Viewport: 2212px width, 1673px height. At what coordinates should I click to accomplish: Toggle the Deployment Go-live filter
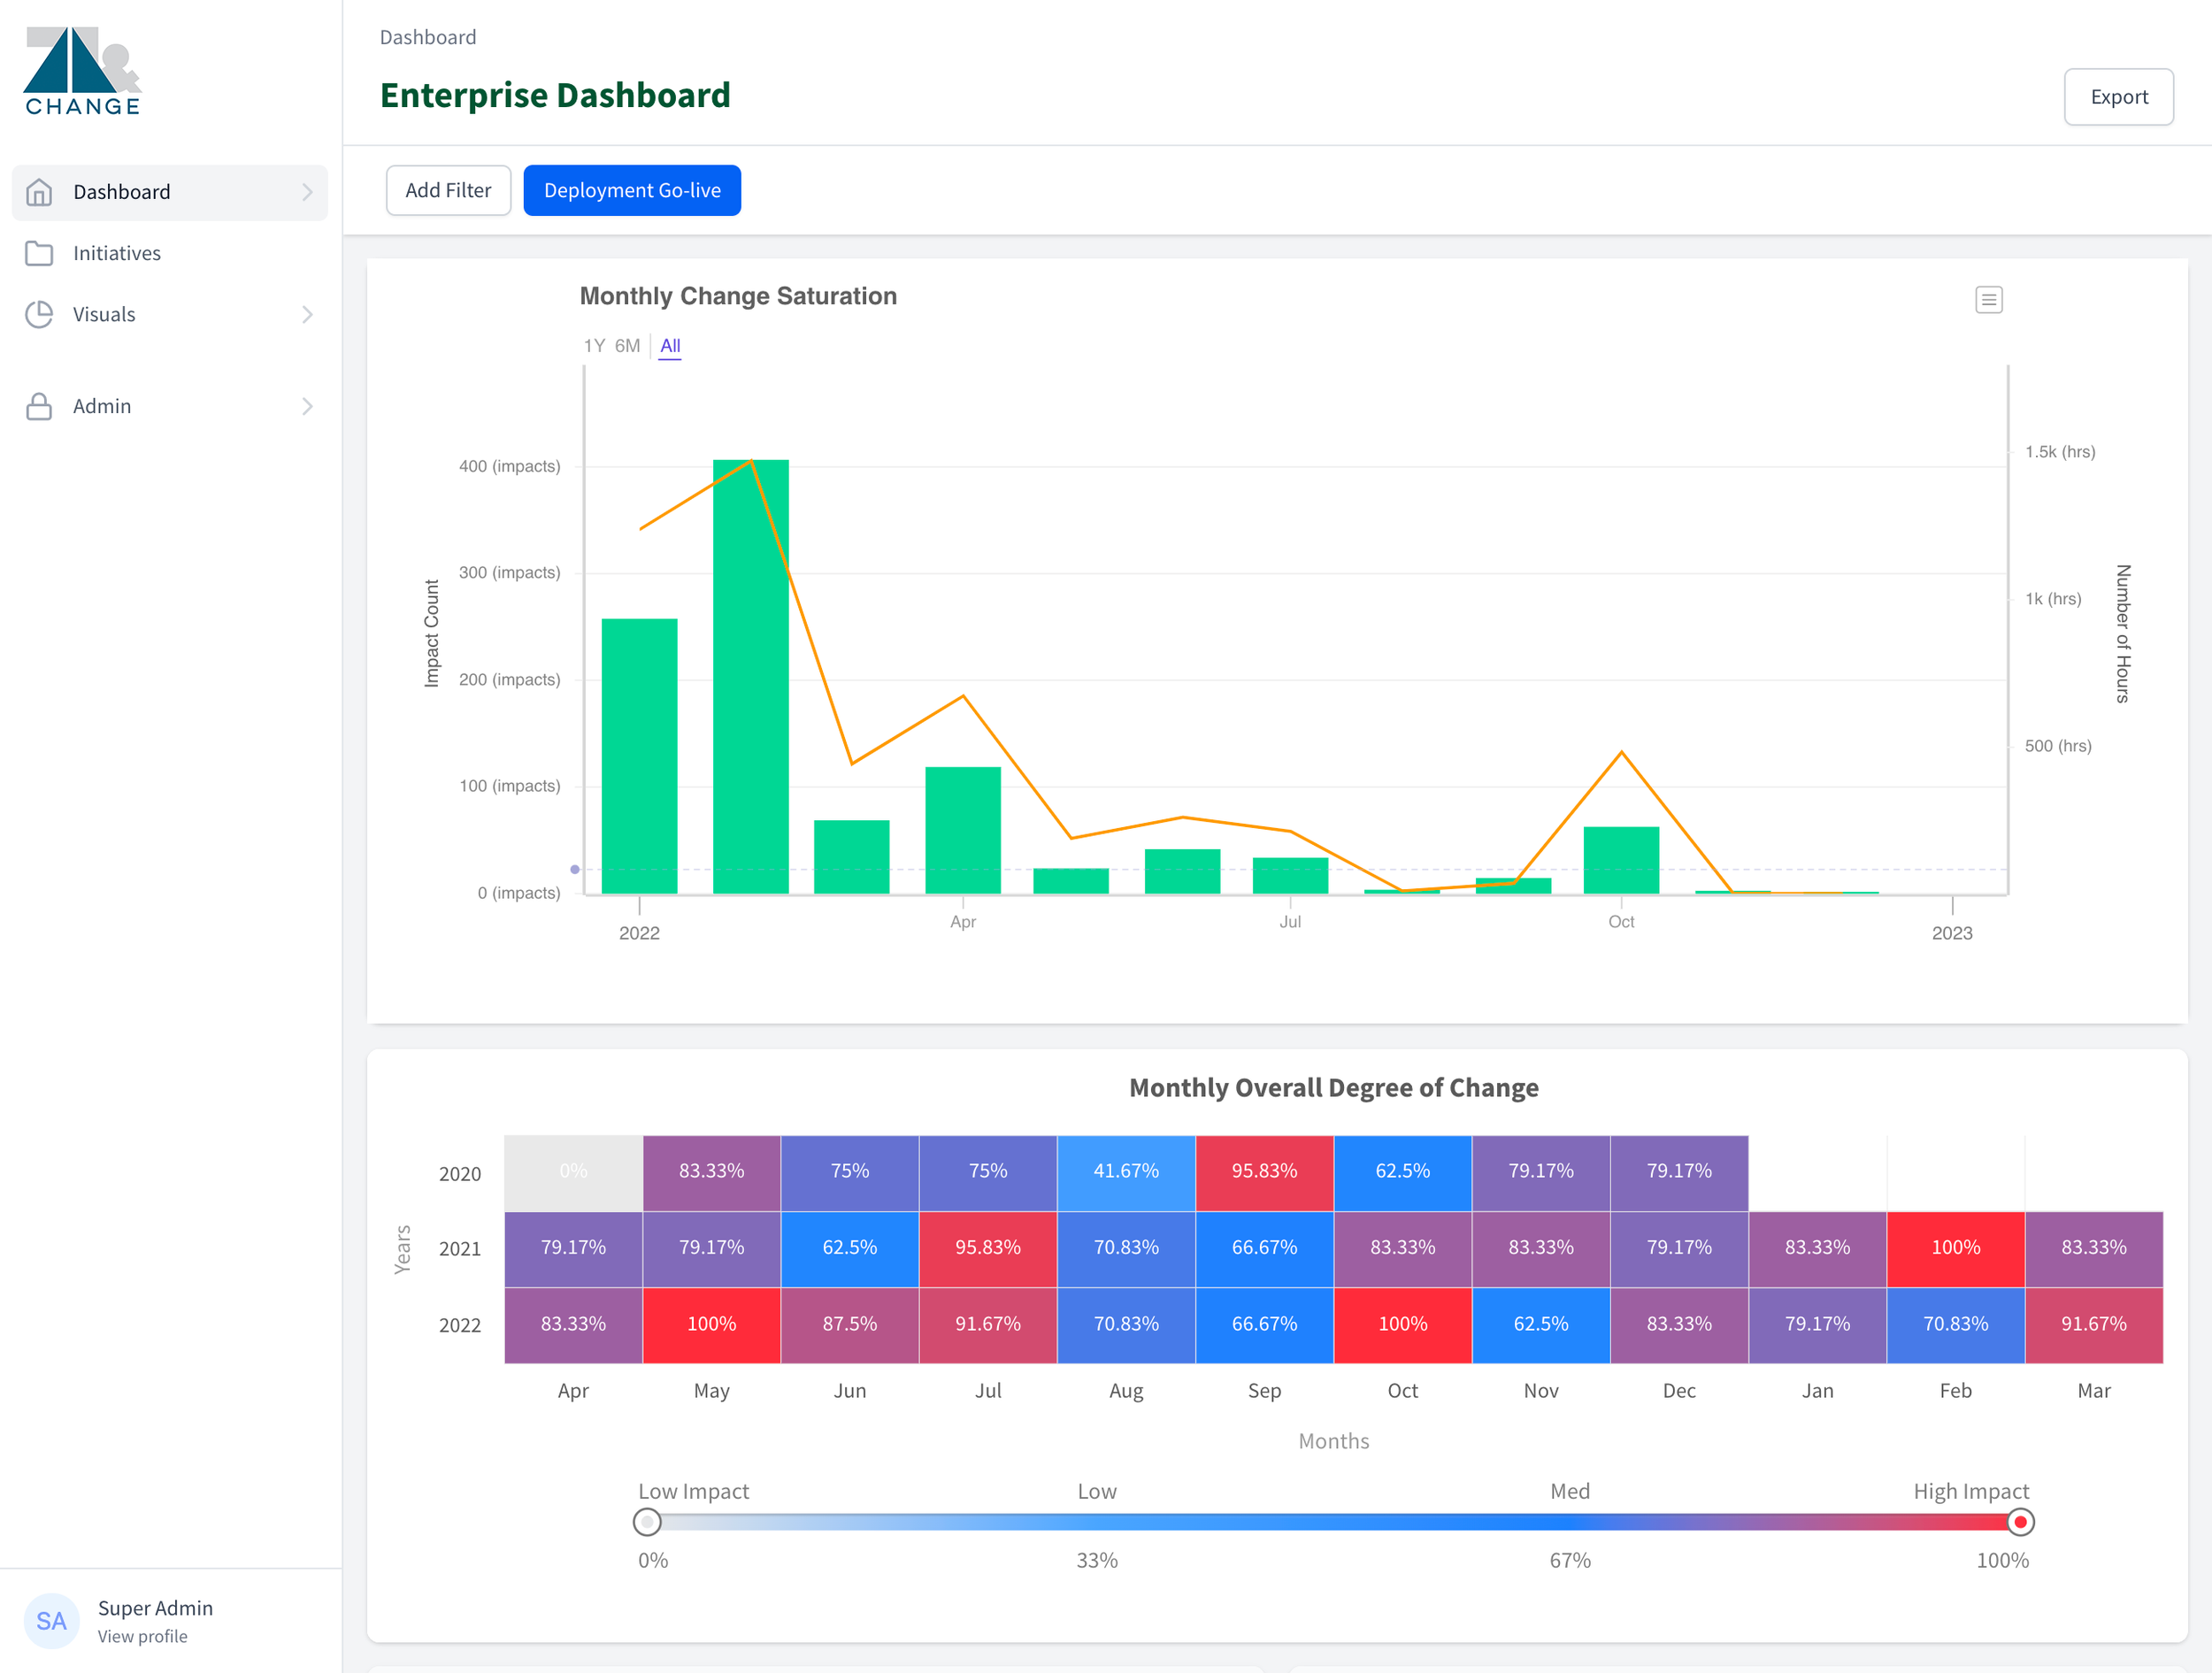pos(632,190)
